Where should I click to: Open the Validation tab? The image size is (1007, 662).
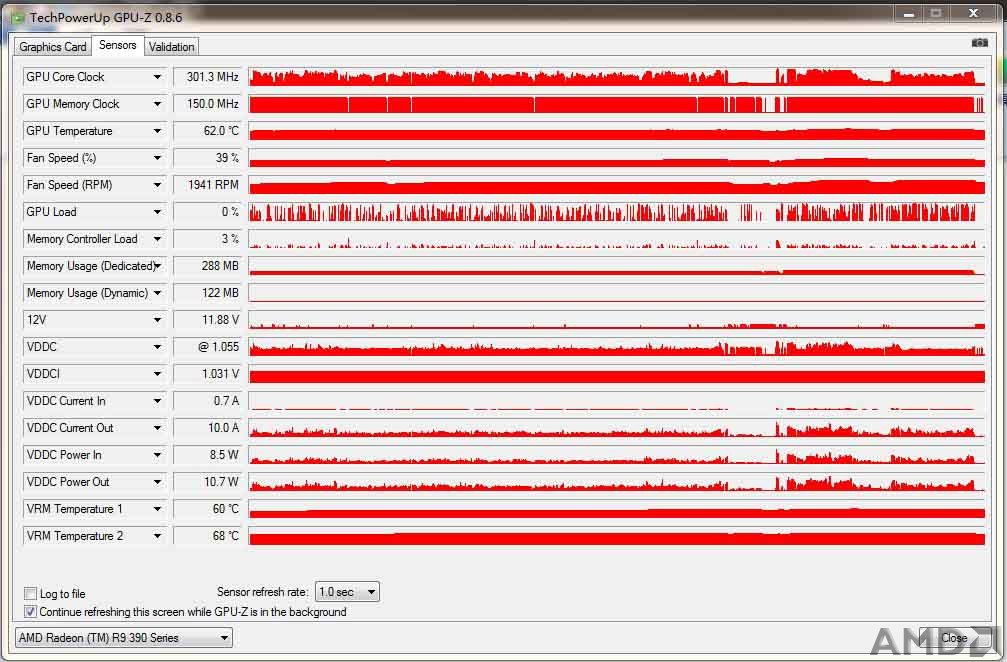pyautogui.click(x=171, y=46)
